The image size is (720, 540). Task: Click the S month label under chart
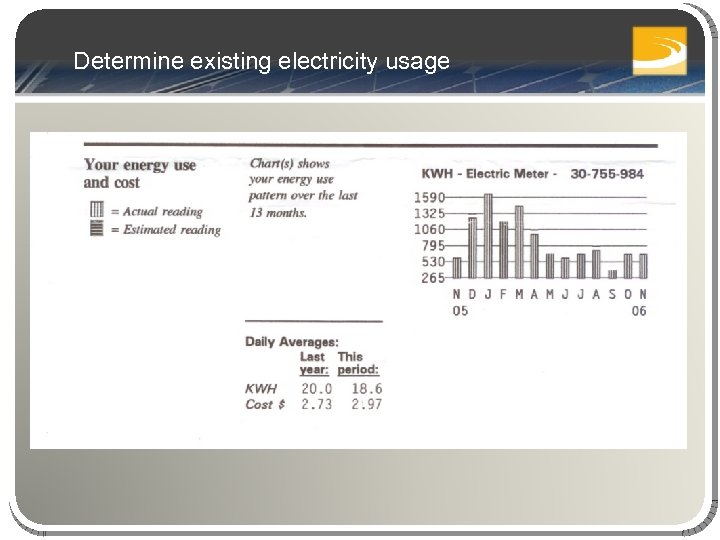pos(612,294)
